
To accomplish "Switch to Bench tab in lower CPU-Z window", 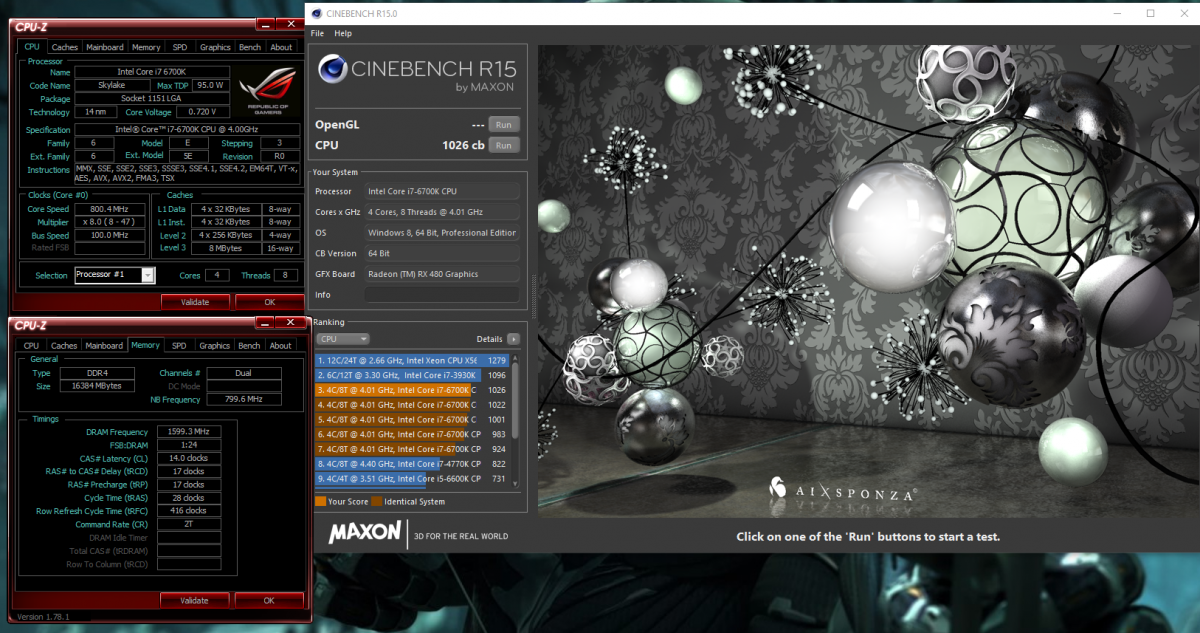I will pyautogui.click(x=250, y=346).
